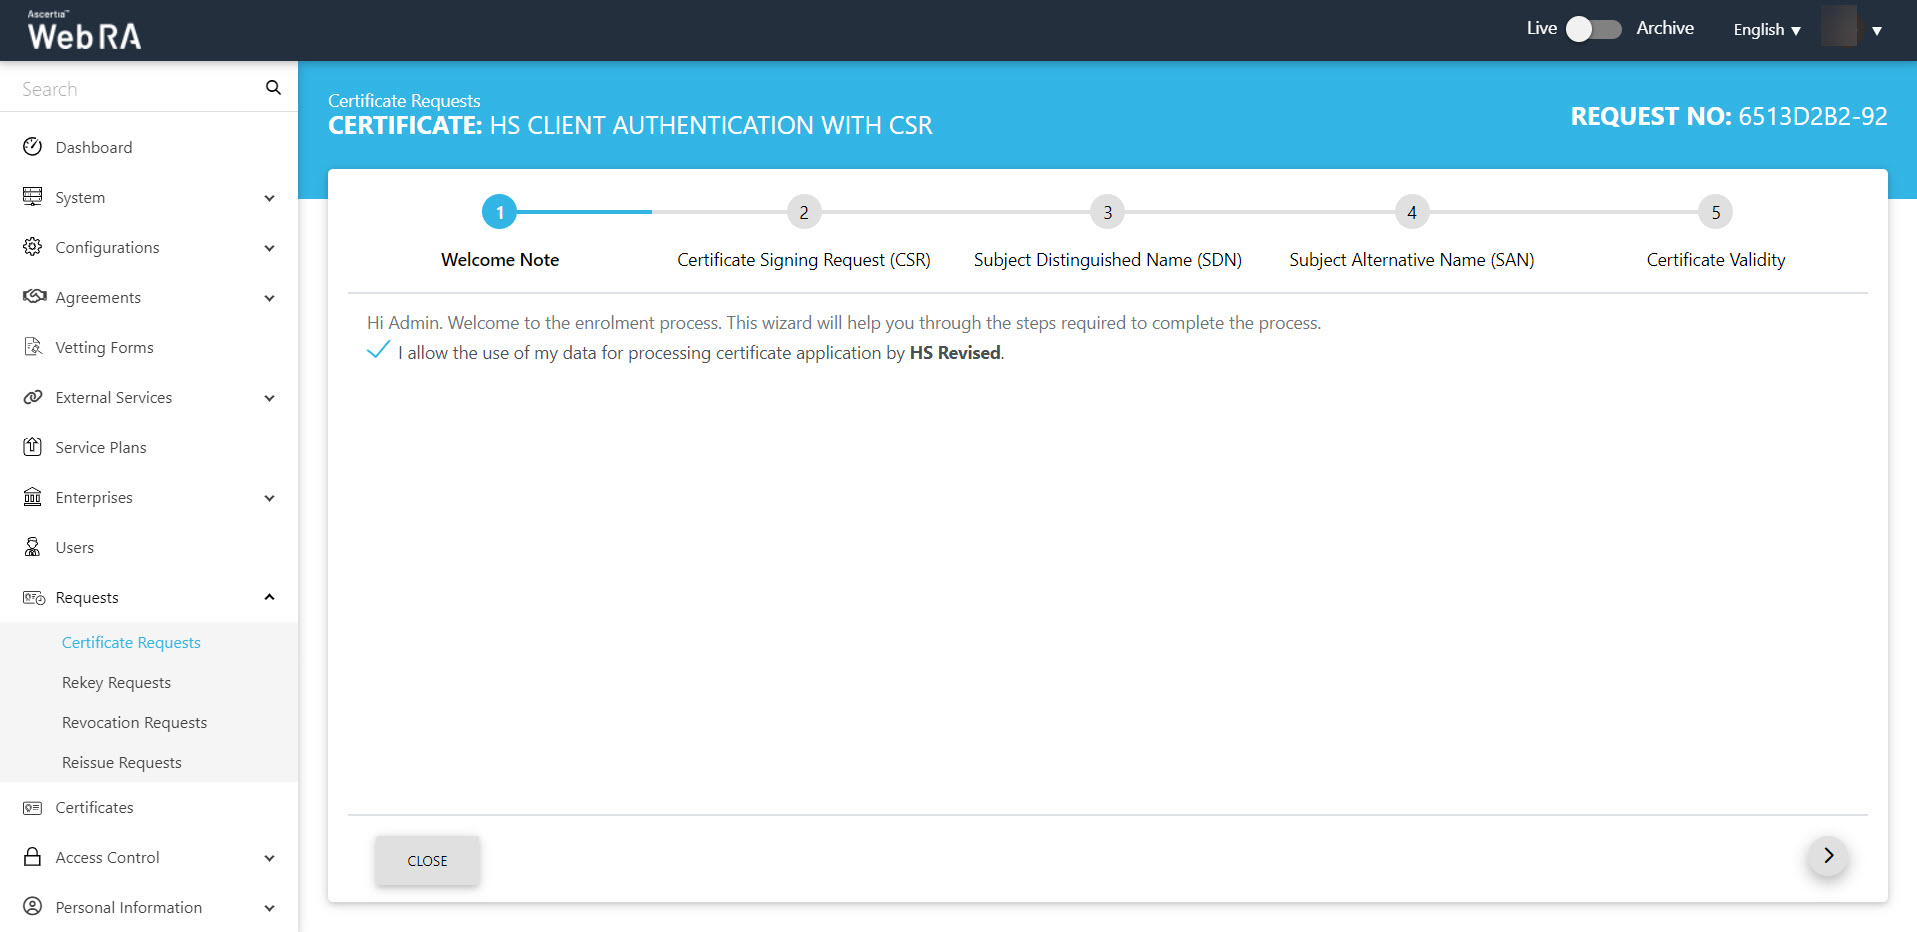1917x932 pixels.
Task: Click the External Services link icon
Action: coord(33,397)
